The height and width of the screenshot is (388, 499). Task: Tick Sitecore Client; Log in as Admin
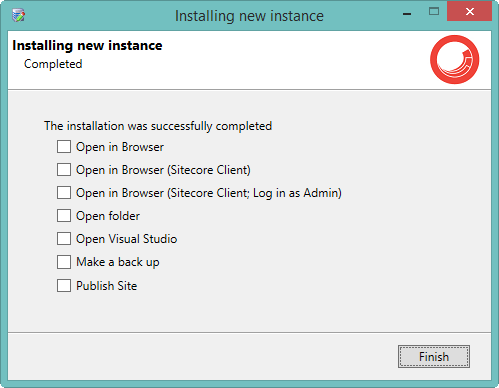[x=64, y=193]
